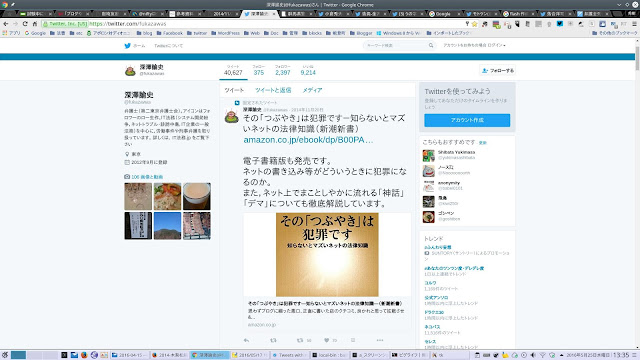Open Shibata Yukimasa's avatar in suggestions
Image resolution: width=640 pixels, height=360 pixels.
click(429, 156)
